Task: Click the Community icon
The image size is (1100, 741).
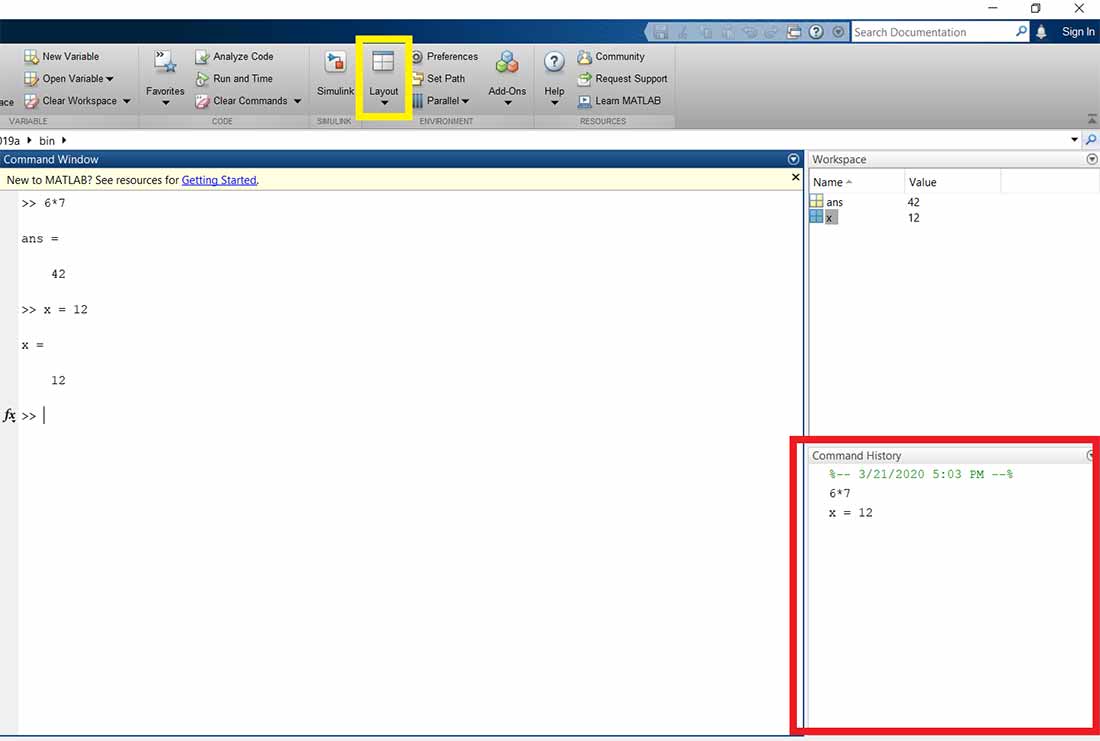Action: 584,57
